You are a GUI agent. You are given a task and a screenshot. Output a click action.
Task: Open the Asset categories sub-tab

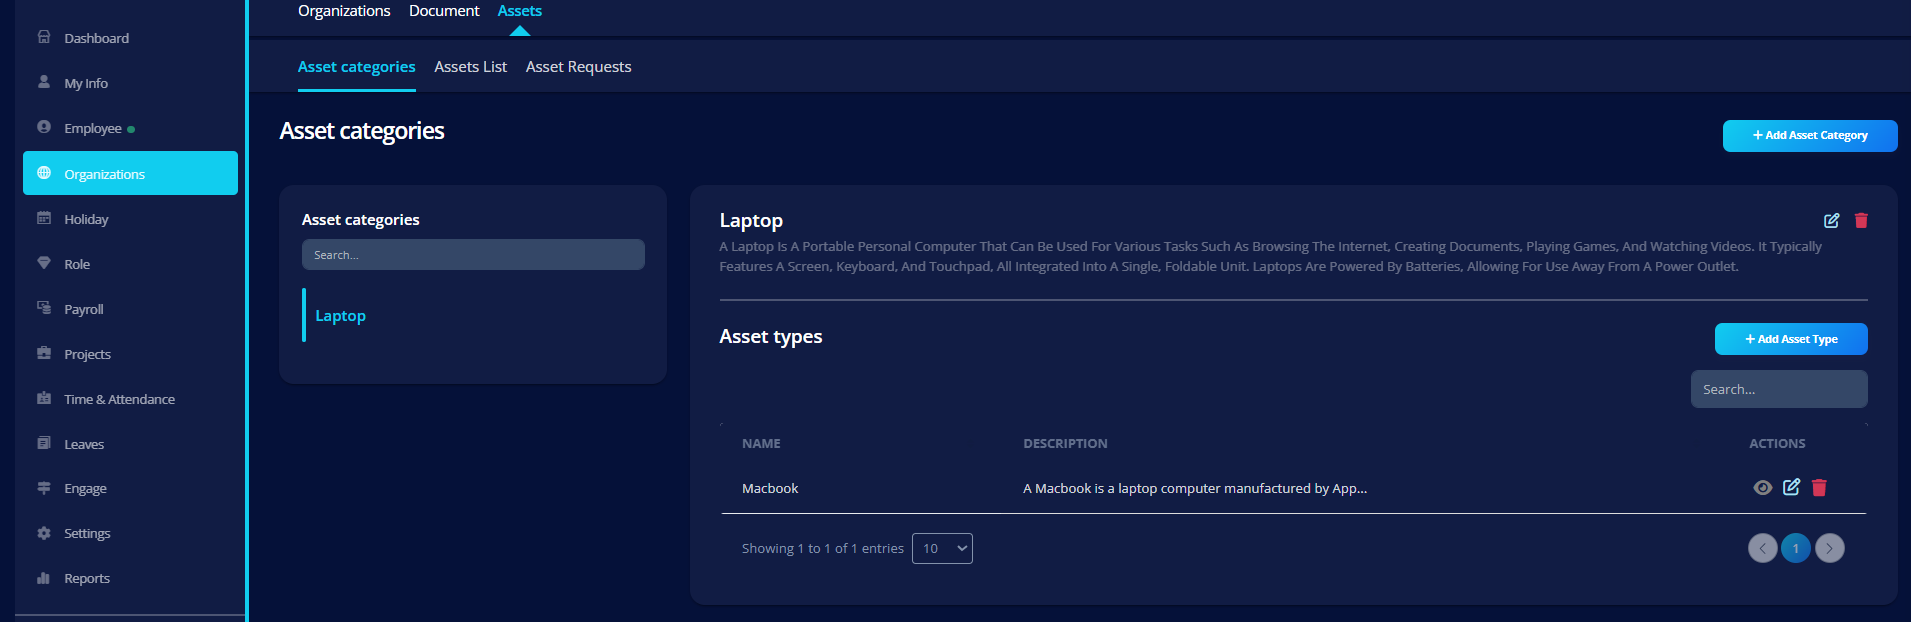pyautogui.click(x=357, y=67)
